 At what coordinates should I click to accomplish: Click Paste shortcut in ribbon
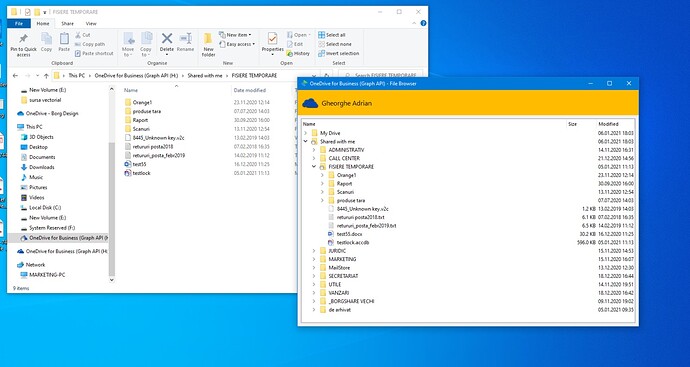click(x=94, y=53)
